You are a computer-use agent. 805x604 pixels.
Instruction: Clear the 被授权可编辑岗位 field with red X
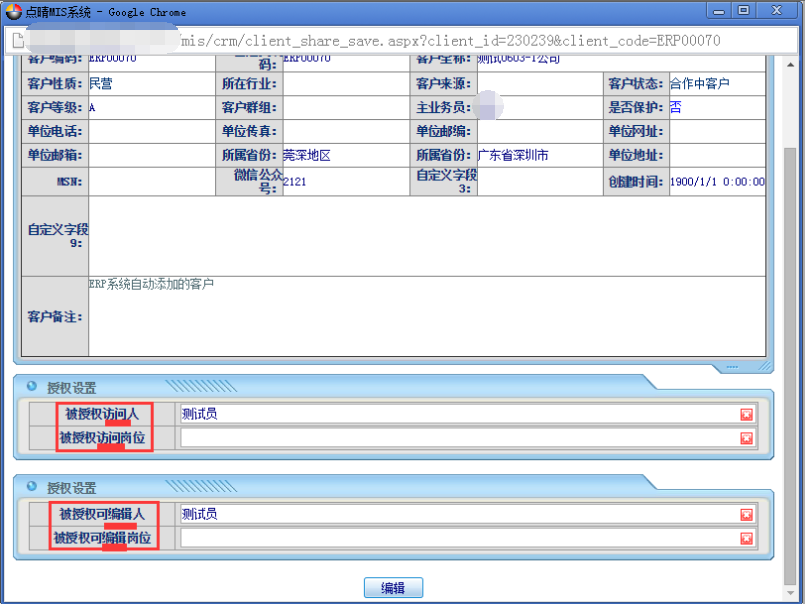[746, 538]
